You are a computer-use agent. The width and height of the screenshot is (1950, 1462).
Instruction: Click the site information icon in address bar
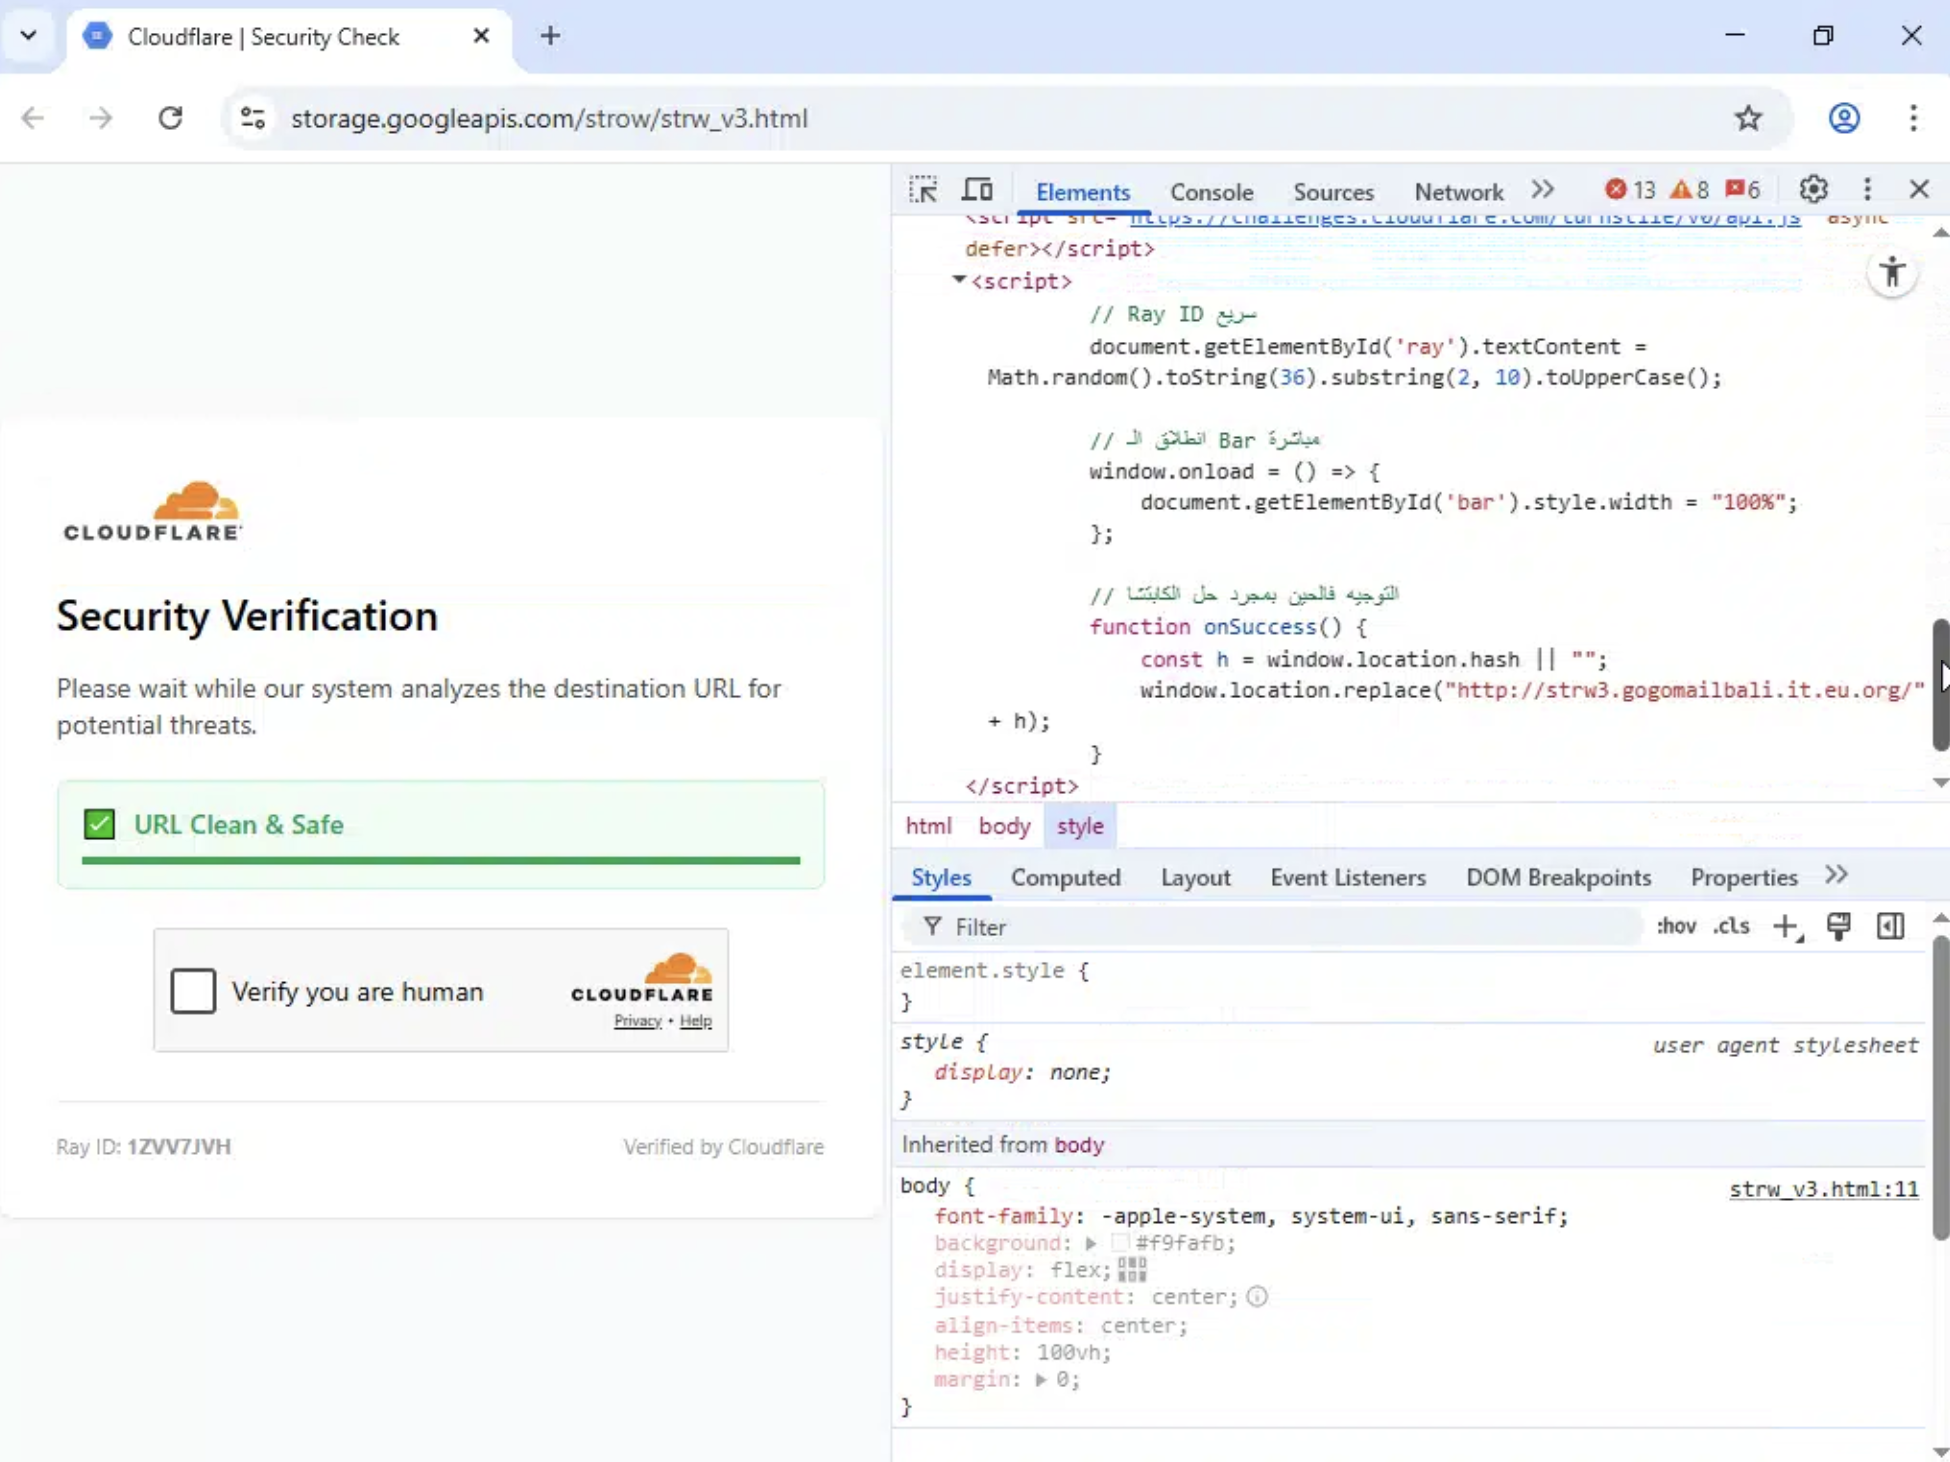(x=253, y=118)
